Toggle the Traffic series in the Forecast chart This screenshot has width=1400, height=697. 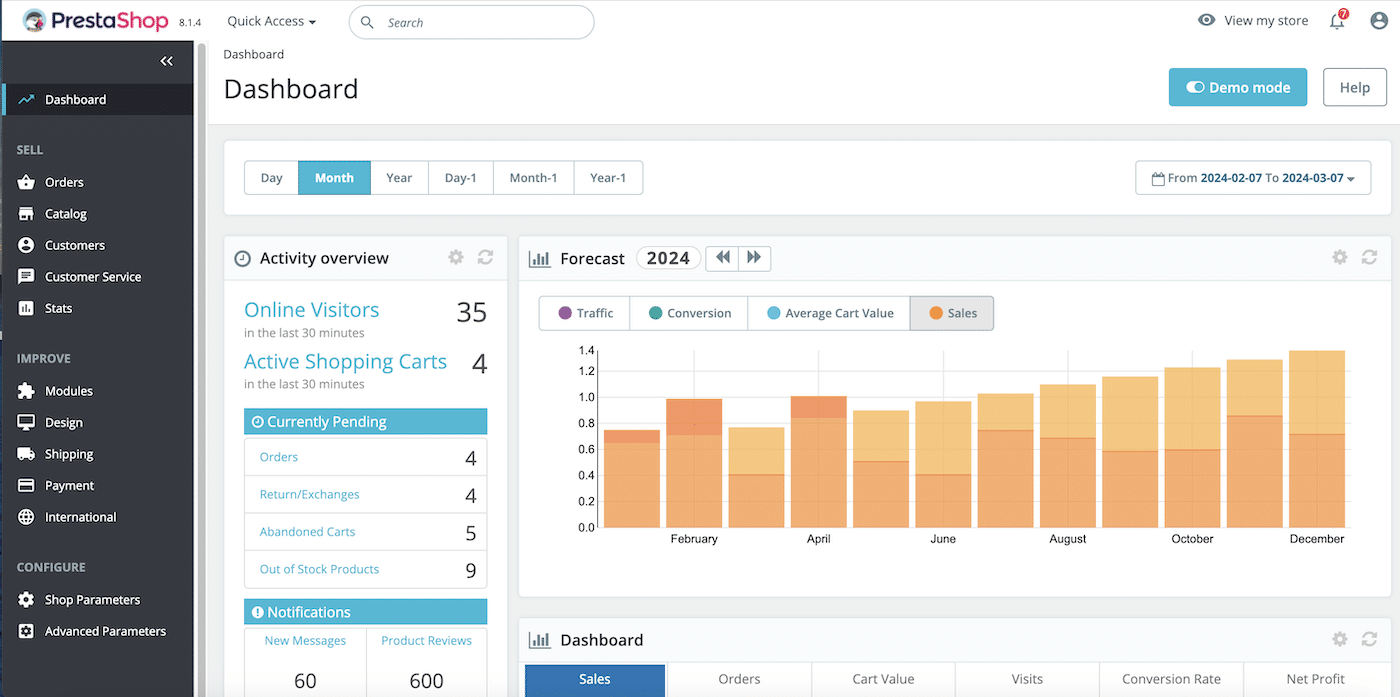(584, 312)
